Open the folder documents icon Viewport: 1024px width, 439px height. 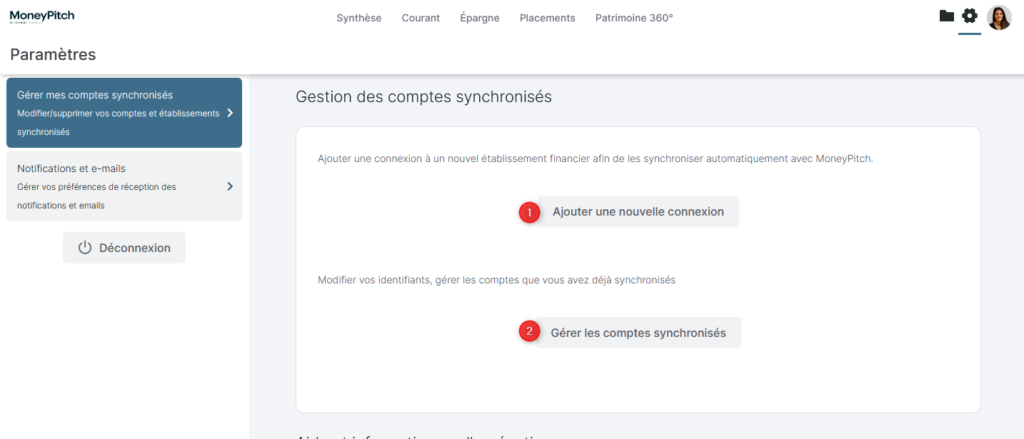coord(946,16)
